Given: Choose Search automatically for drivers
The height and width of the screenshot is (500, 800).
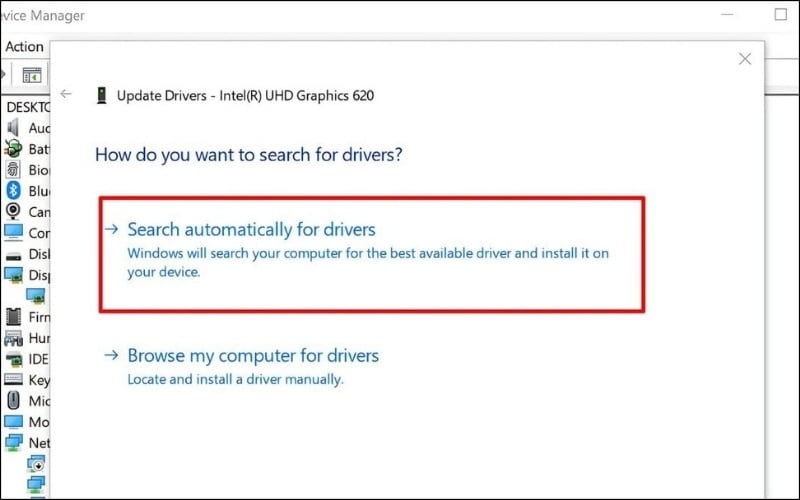Looking at the screenshot, I should (251, 230).
